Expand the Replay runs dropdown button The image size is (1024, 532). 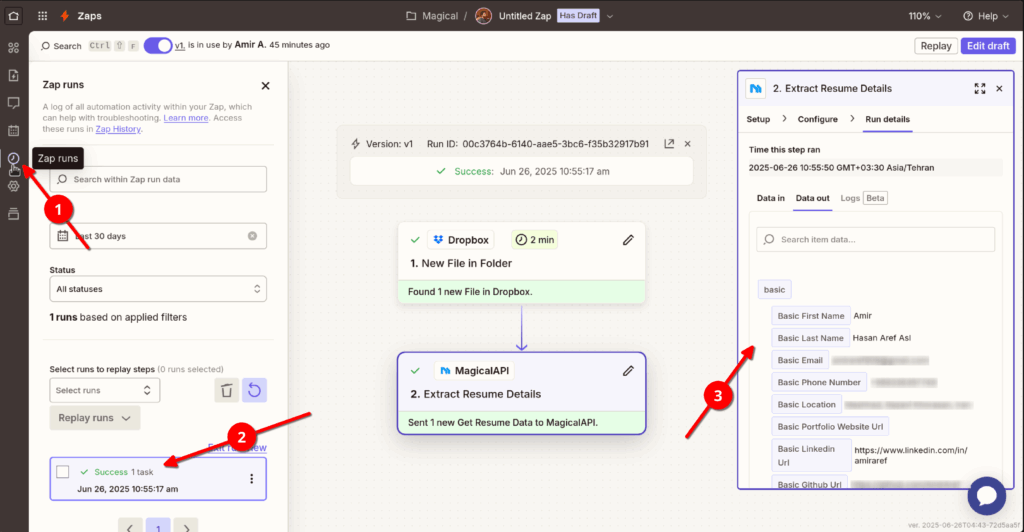(95, 418)
